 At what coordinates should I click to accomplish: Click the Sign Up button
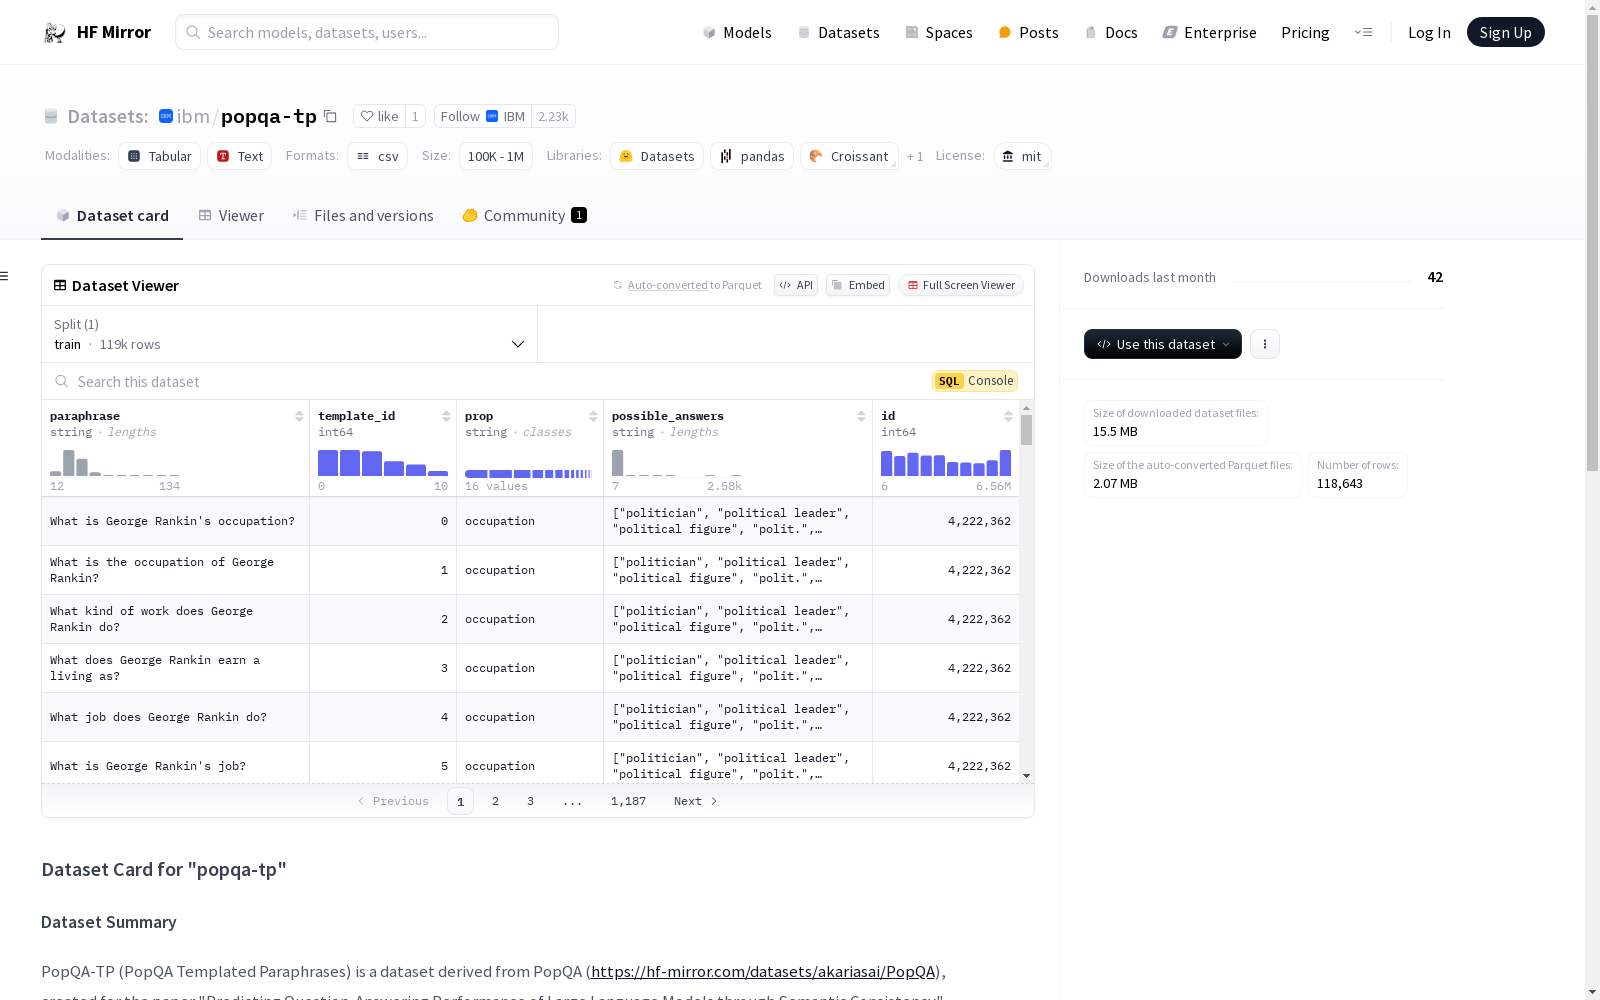point(1505,32)
